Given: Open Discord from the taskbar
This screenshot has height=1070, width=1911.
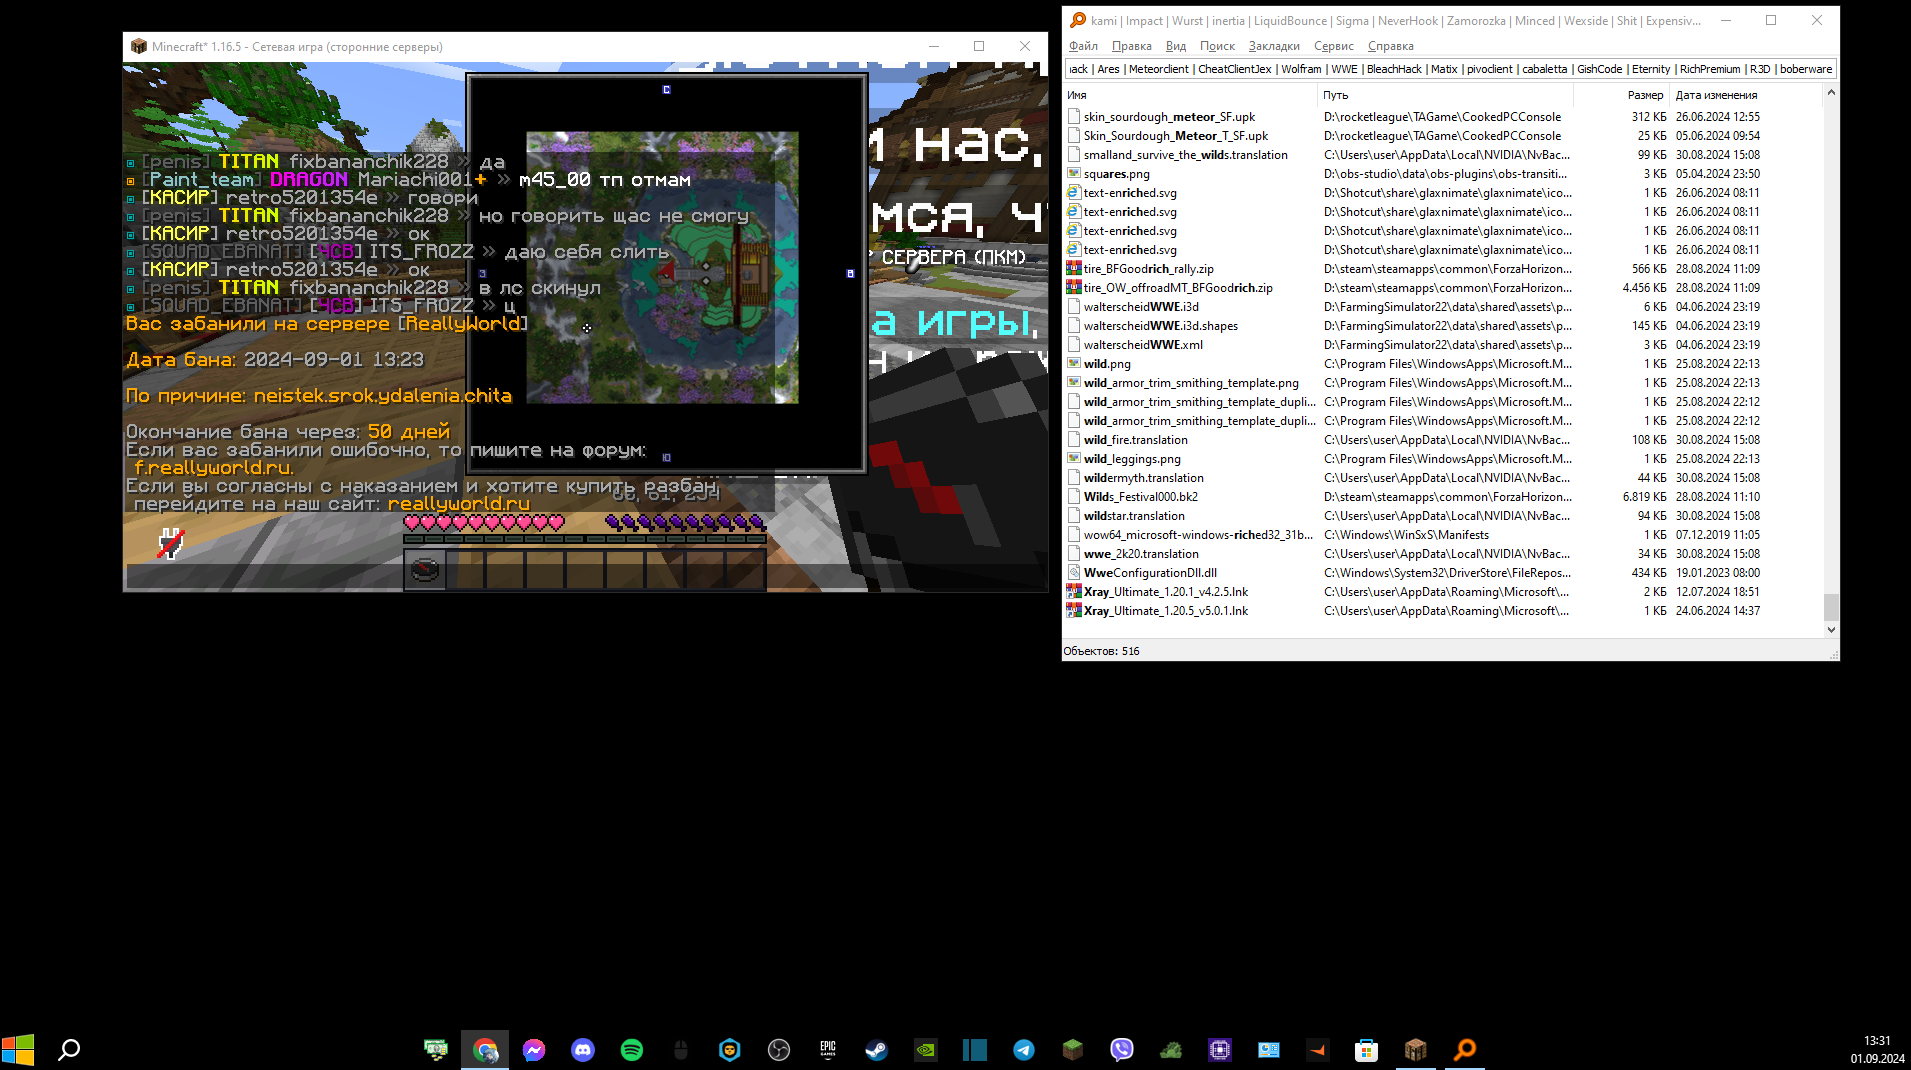Looking at the screenshot, I should coord(583,1049).
